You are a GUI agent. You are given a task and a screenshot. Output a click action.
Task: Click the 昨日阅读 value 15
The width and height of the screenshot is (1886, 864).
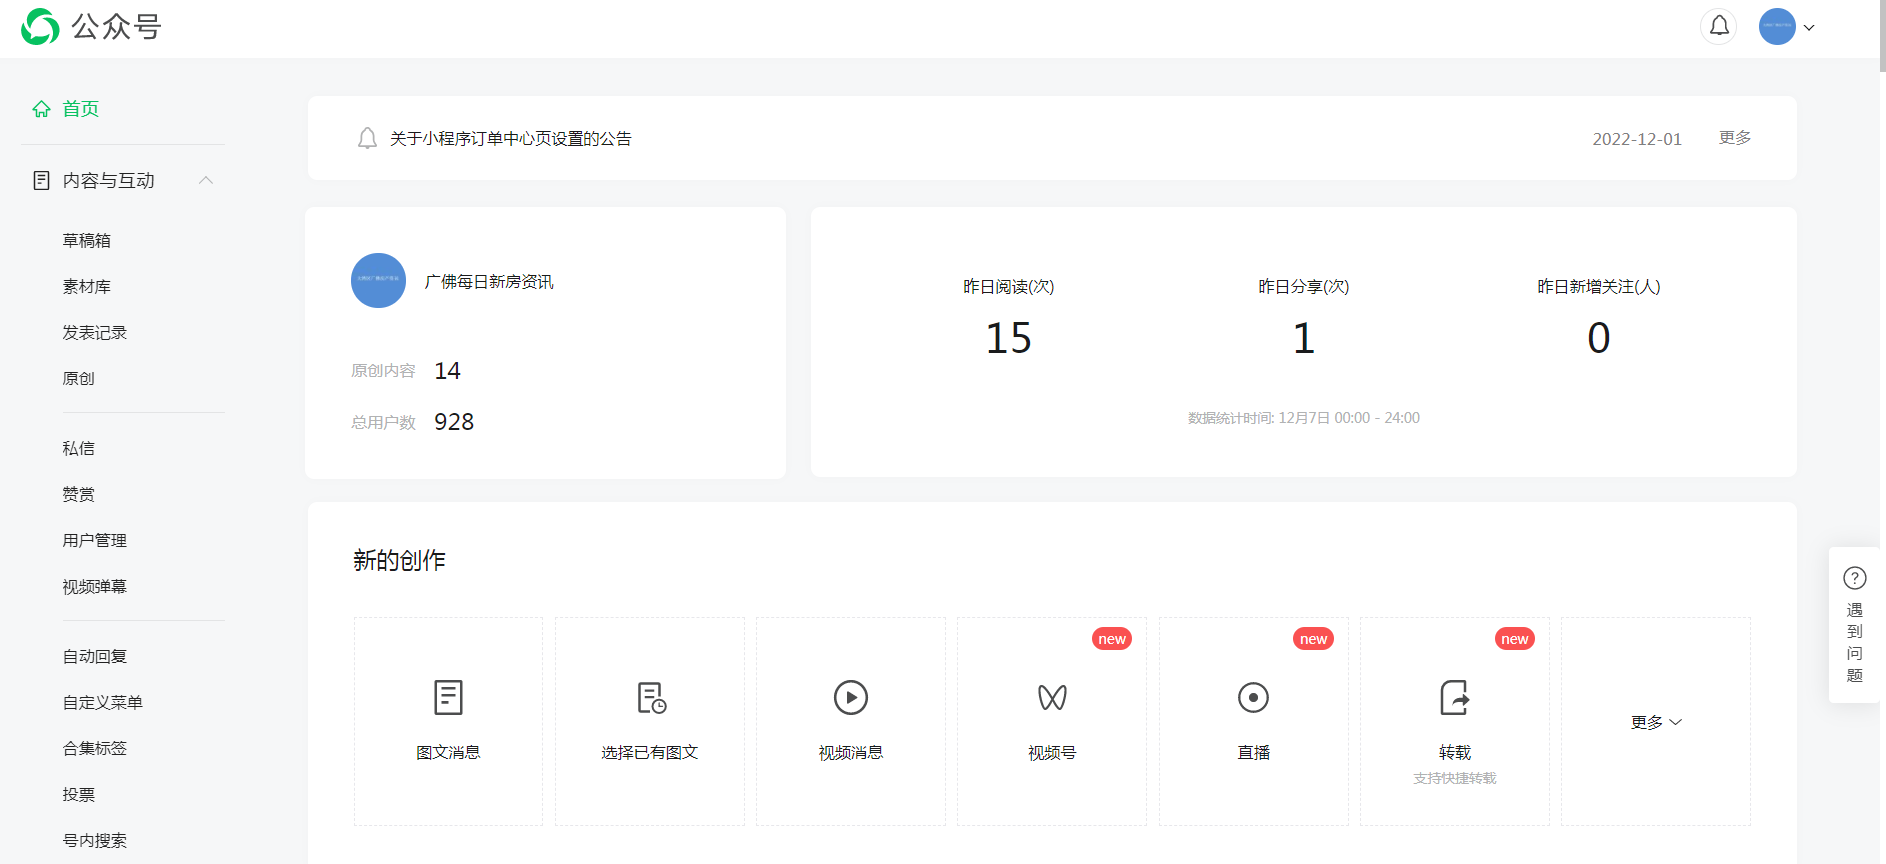1008,338
